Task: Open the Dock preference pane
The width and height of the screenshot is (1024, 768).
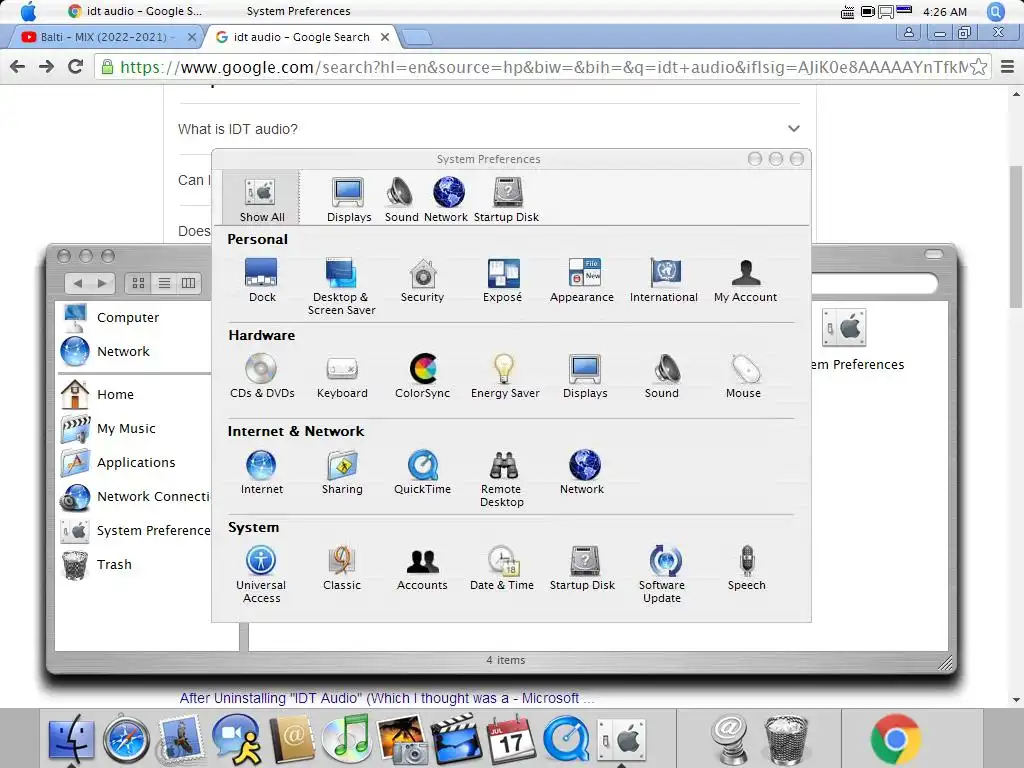Action: pos(262,280)
